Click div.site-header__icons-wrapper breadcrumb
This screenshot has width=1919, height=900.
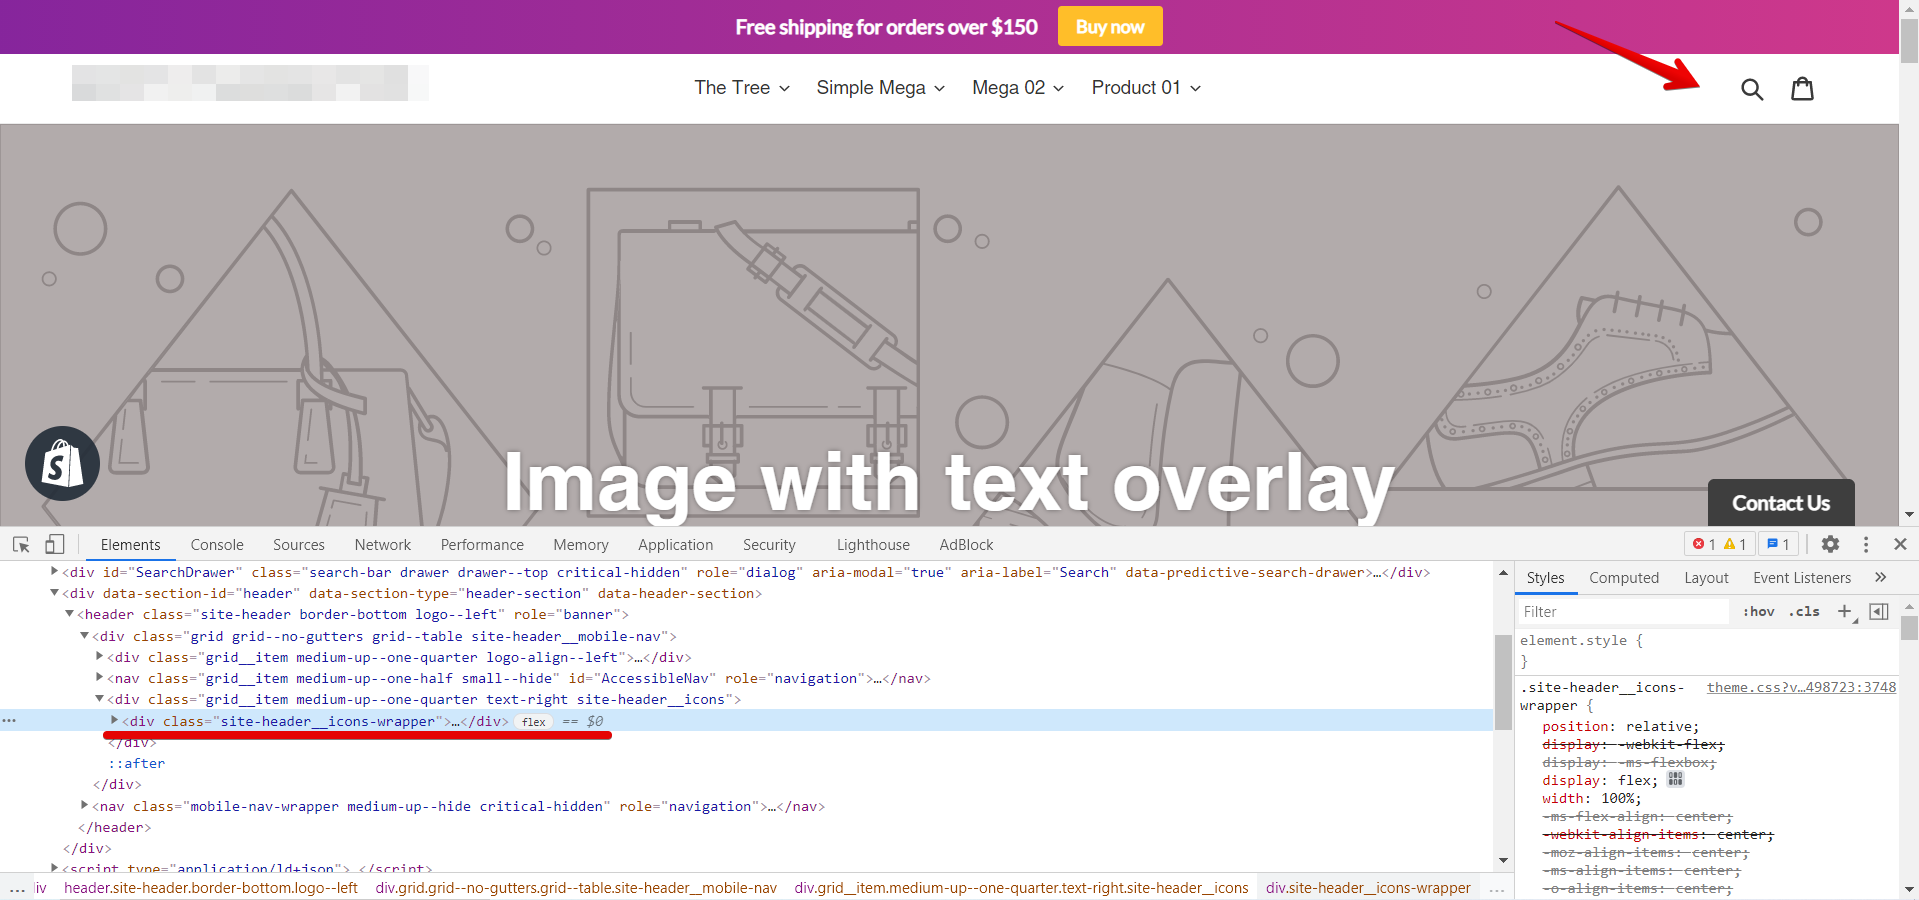[1368, 888]
